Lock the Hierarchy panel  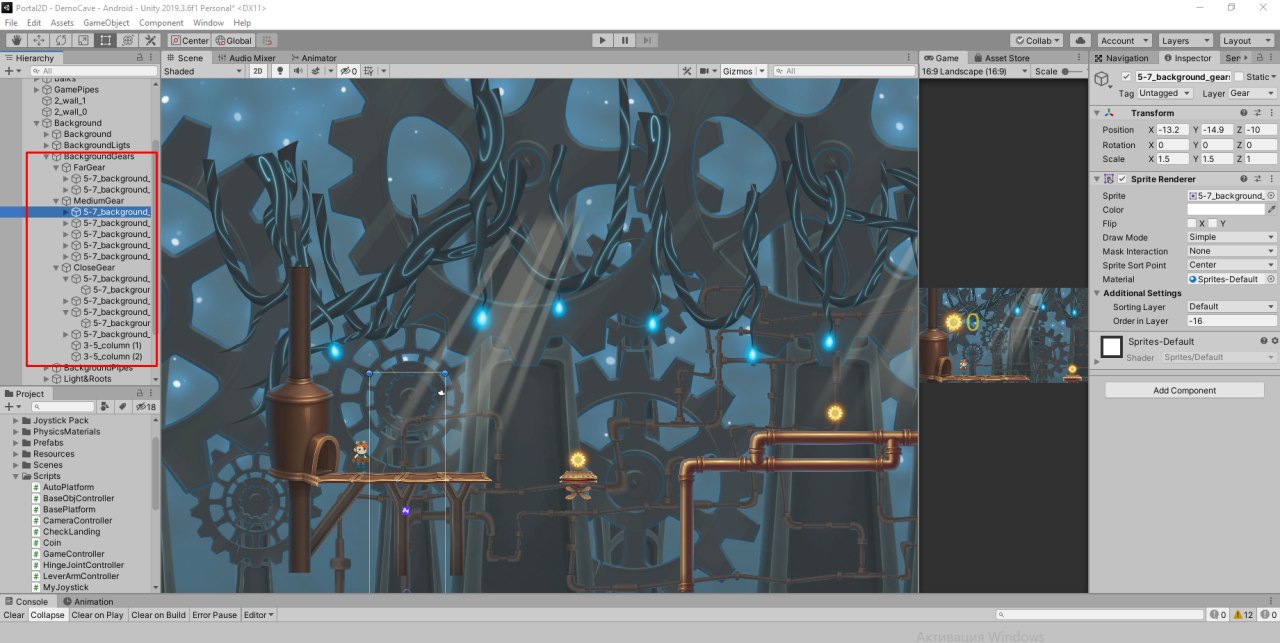tap(139, 58)
